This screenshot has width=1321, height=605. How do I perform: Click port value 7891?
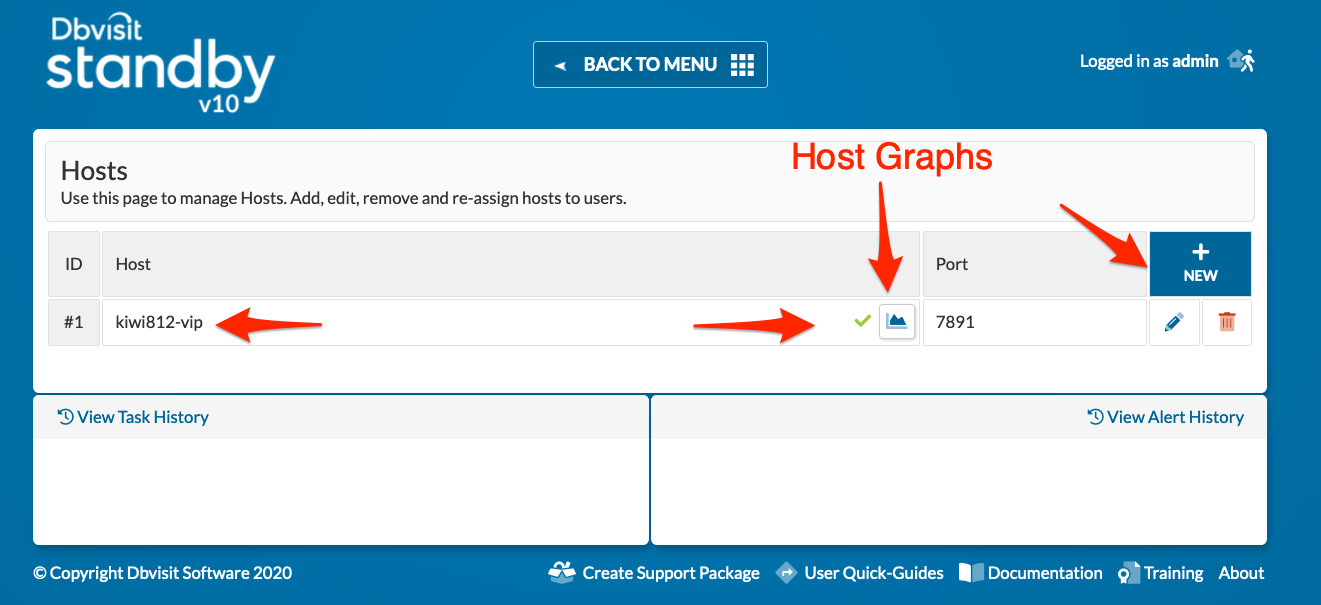point(955,322)
